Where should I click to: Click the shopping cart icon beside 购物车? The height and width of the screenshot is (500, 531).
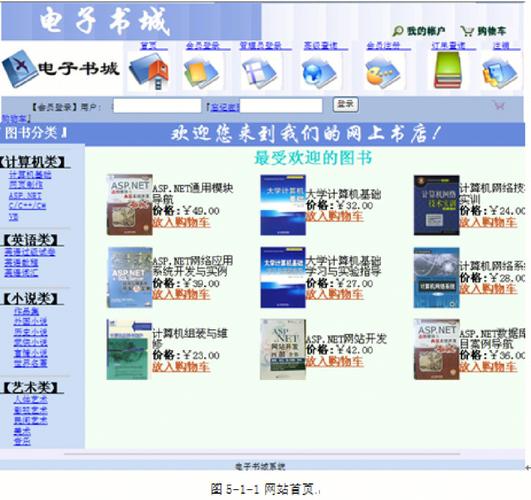(x=468, y=31)
